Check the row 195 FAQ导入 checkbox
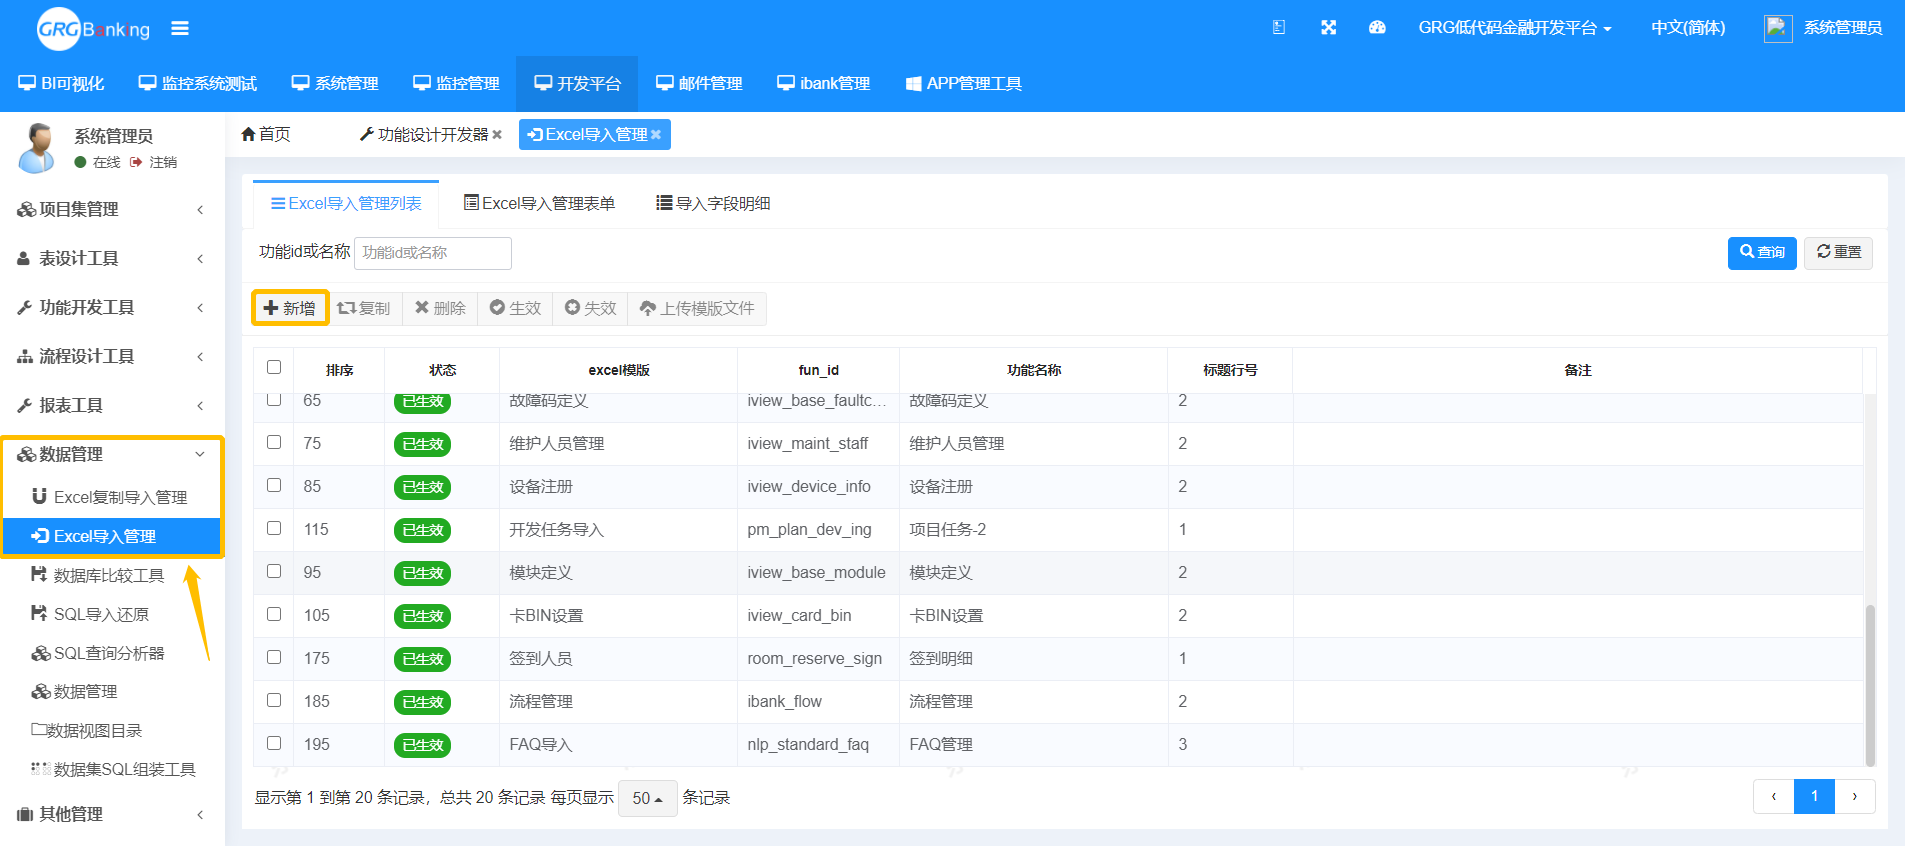 [x=274, y=743]
